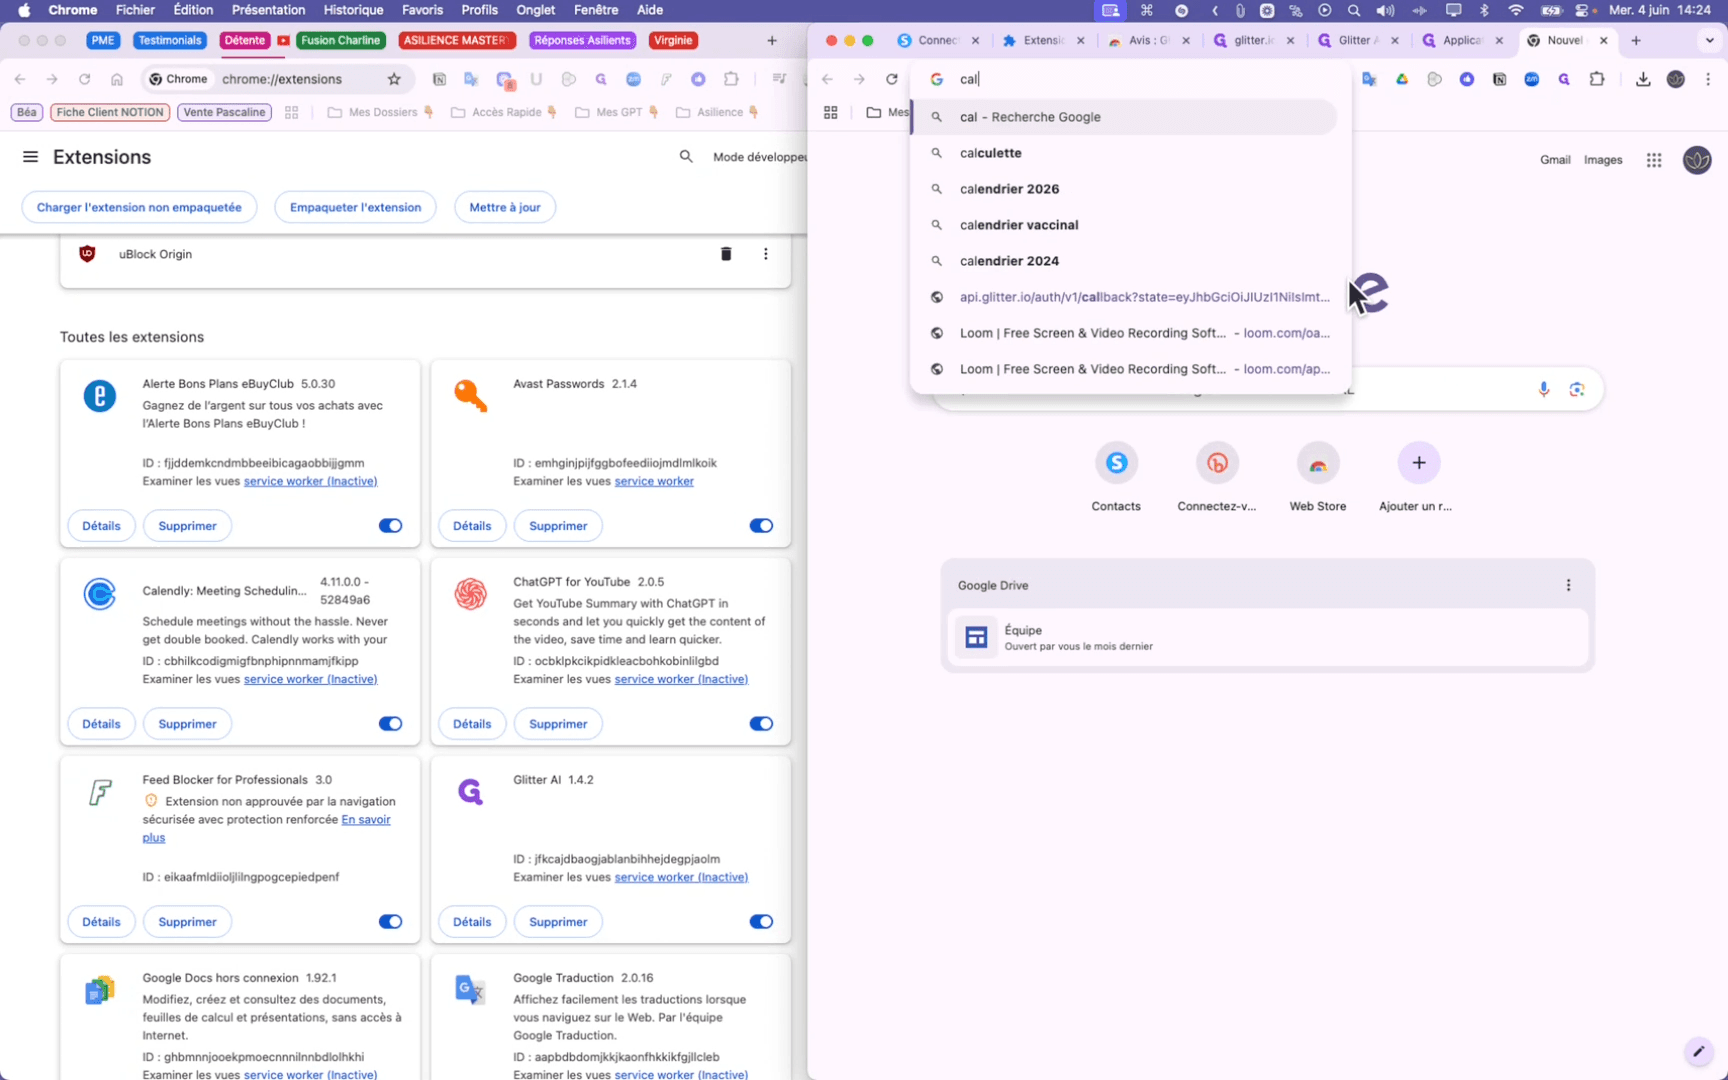Toggle Feed Blocker for Professionals off
Image resolution: width=1728 pixels, height=1080 pixels.
(x=390, y=922)
